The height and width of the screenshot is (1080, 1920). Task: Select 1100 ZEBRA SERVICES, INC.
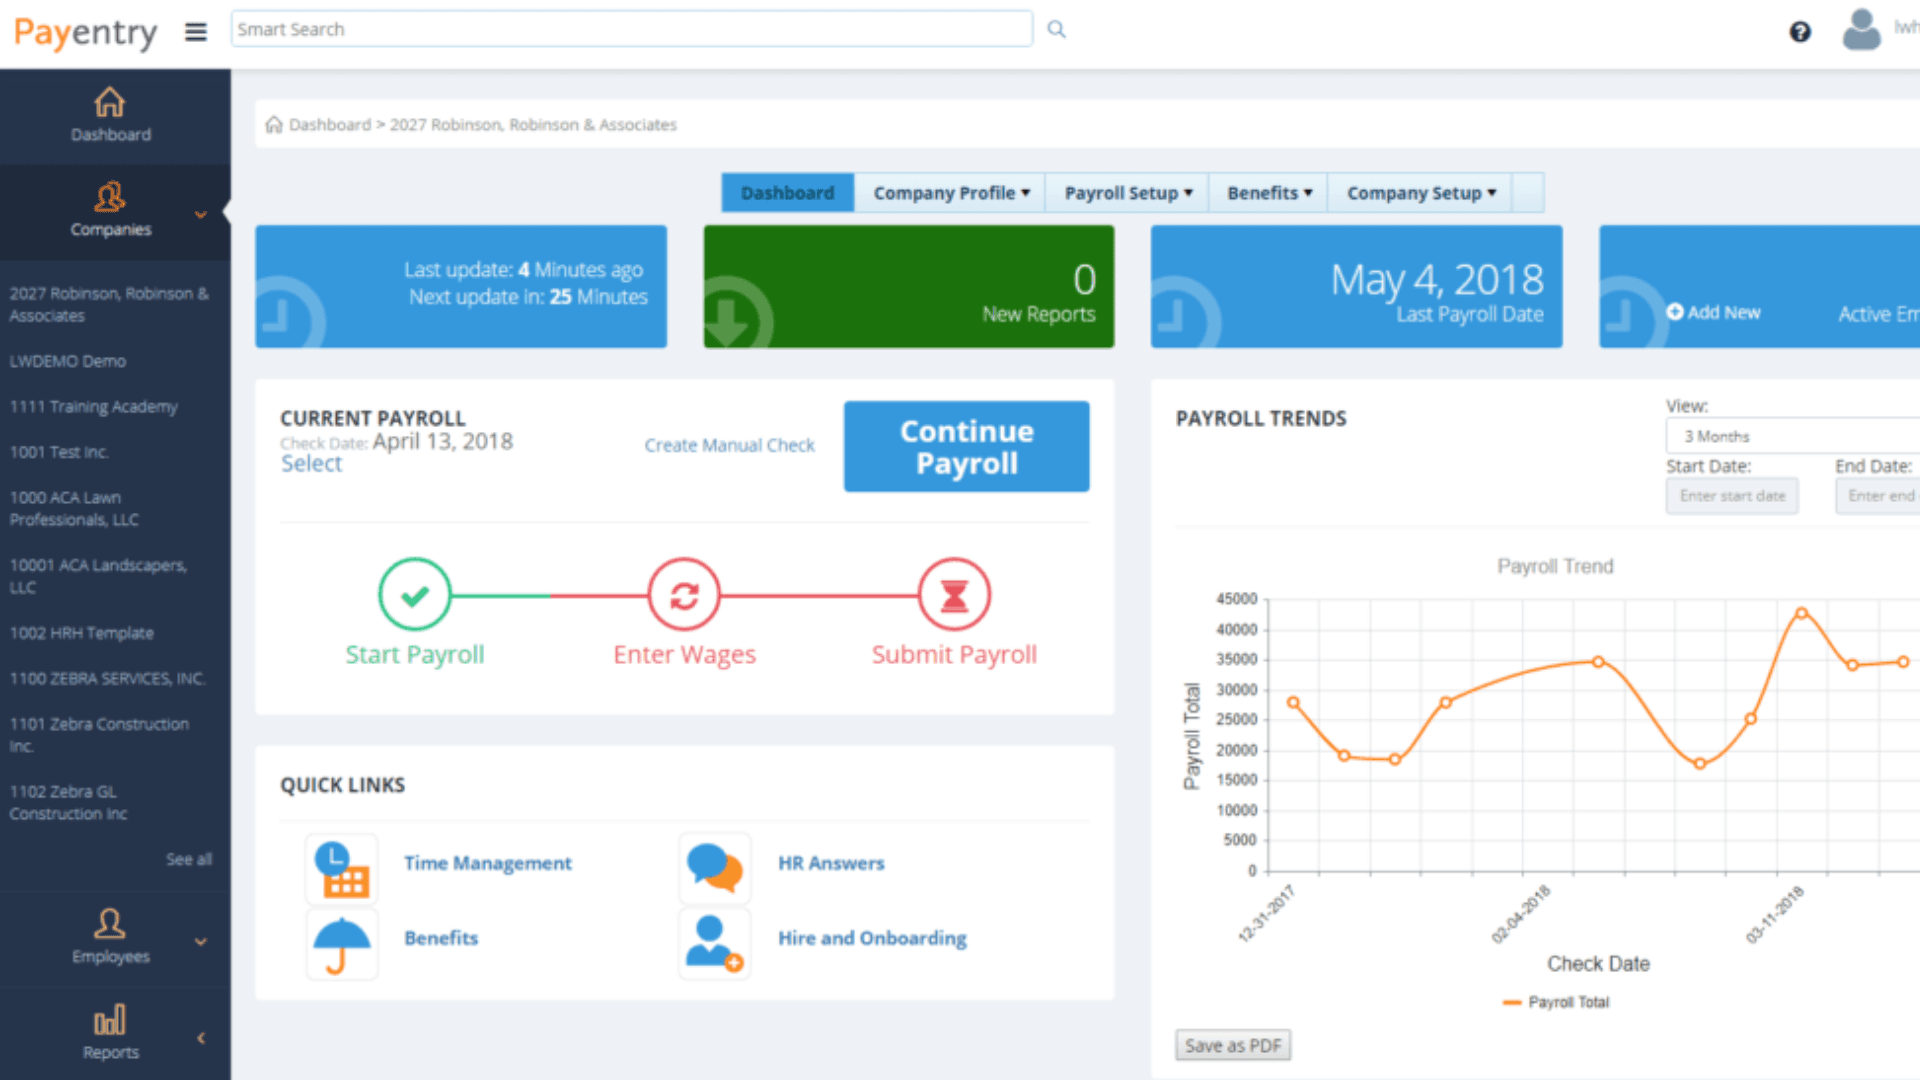(107, 678)
